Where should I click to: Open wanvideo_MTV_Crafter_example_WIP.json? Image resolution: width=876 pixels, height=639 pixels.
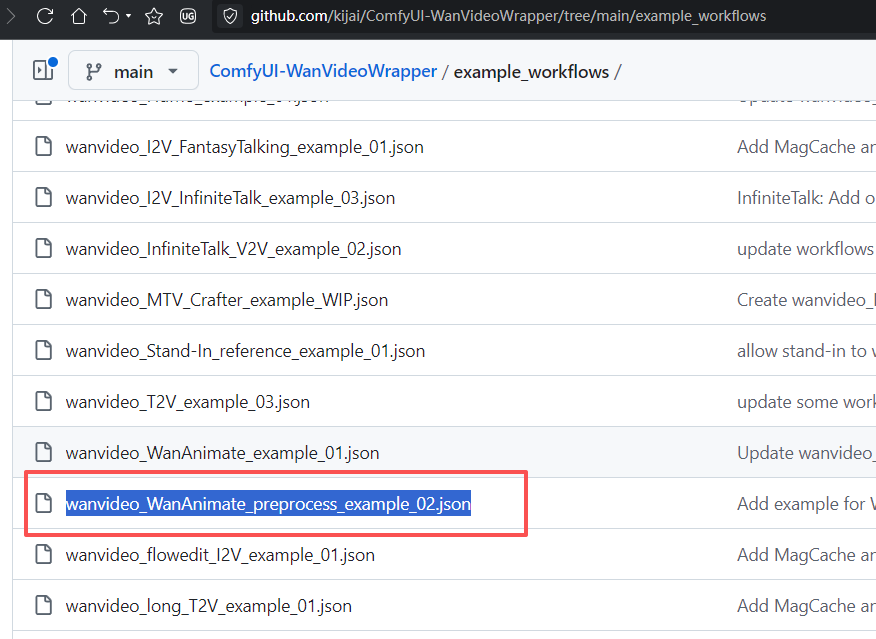[x=227, y=300]
